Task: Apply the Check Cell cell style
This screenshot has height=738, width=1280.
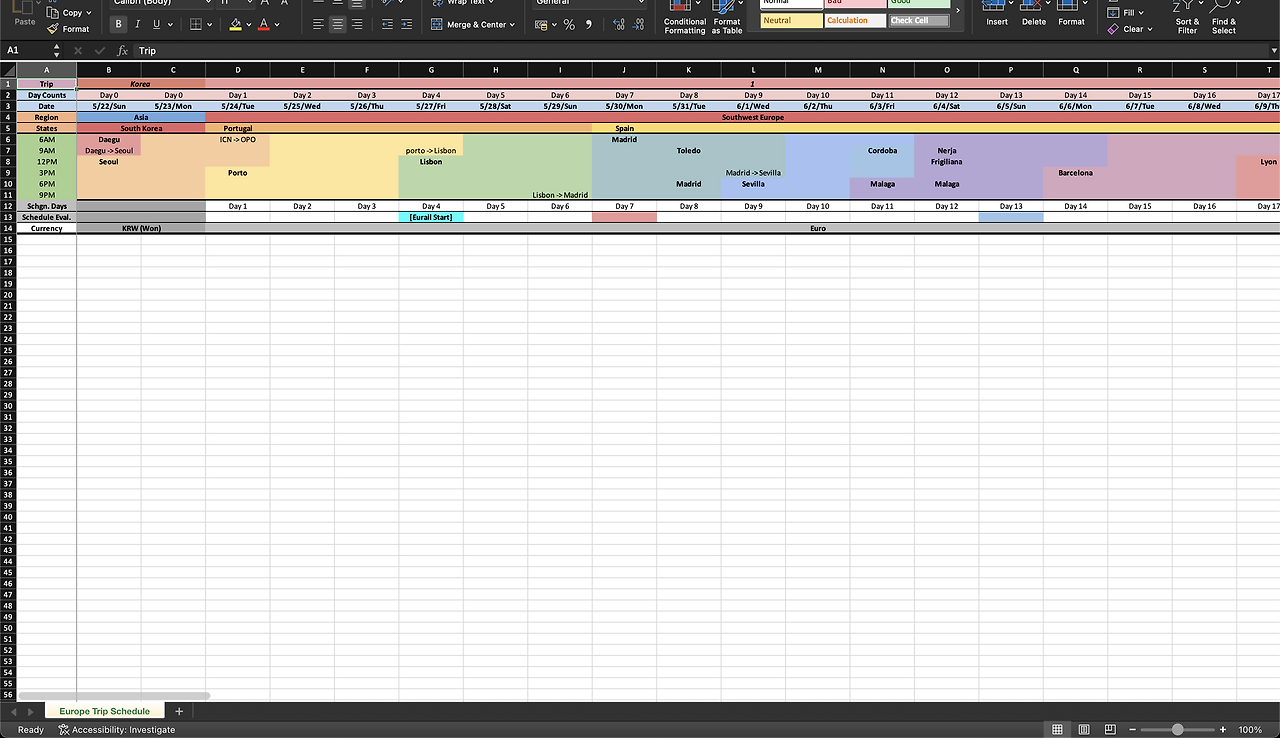Action: coord(918,19)
